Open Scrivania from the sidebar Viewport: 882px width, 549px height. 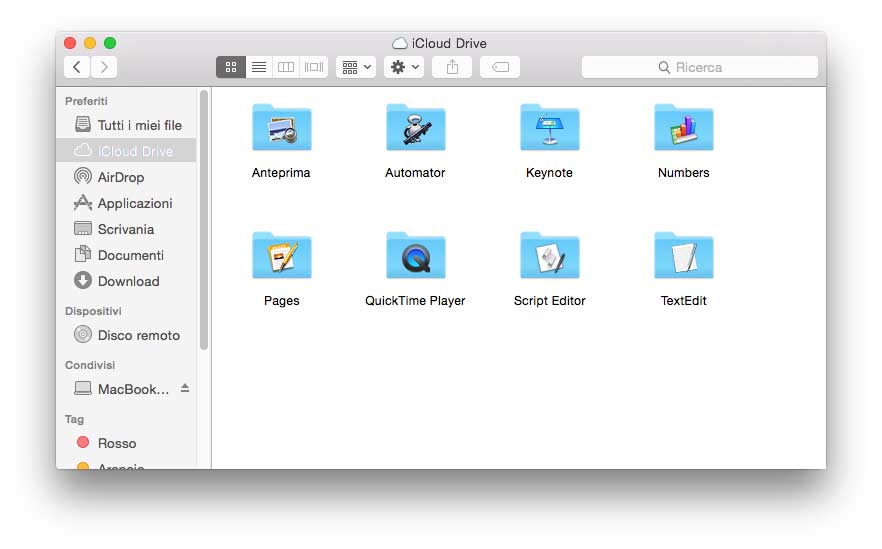coord(127,229)
